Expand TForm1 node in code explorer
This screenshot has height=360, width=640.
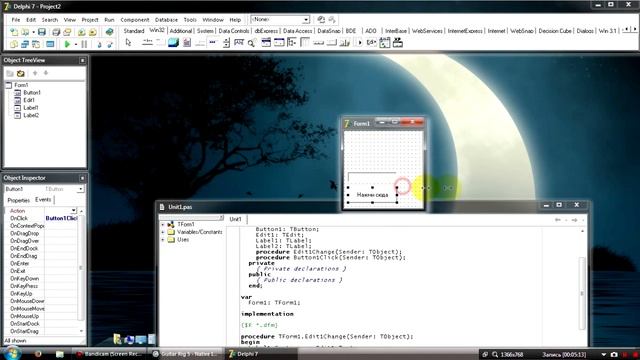[163, 224]
